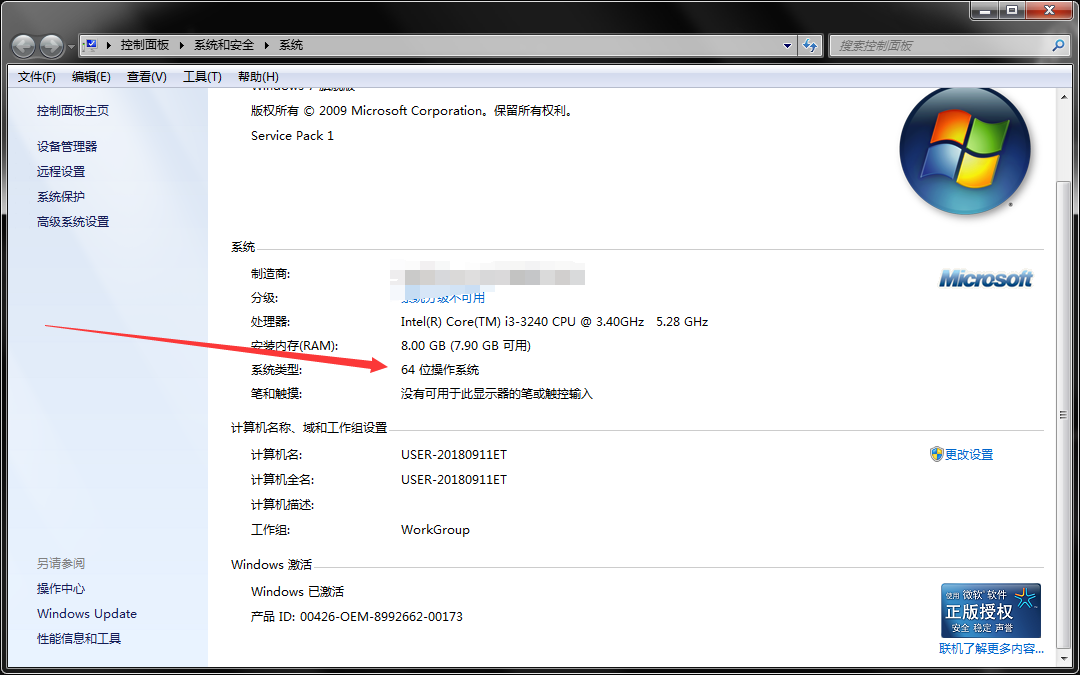Open the 文件(F) menu

point(37,76)
